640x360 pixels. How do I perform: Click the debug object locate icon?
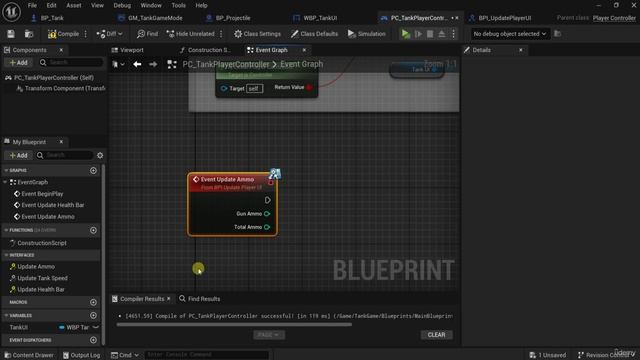(x=558, y=34)
